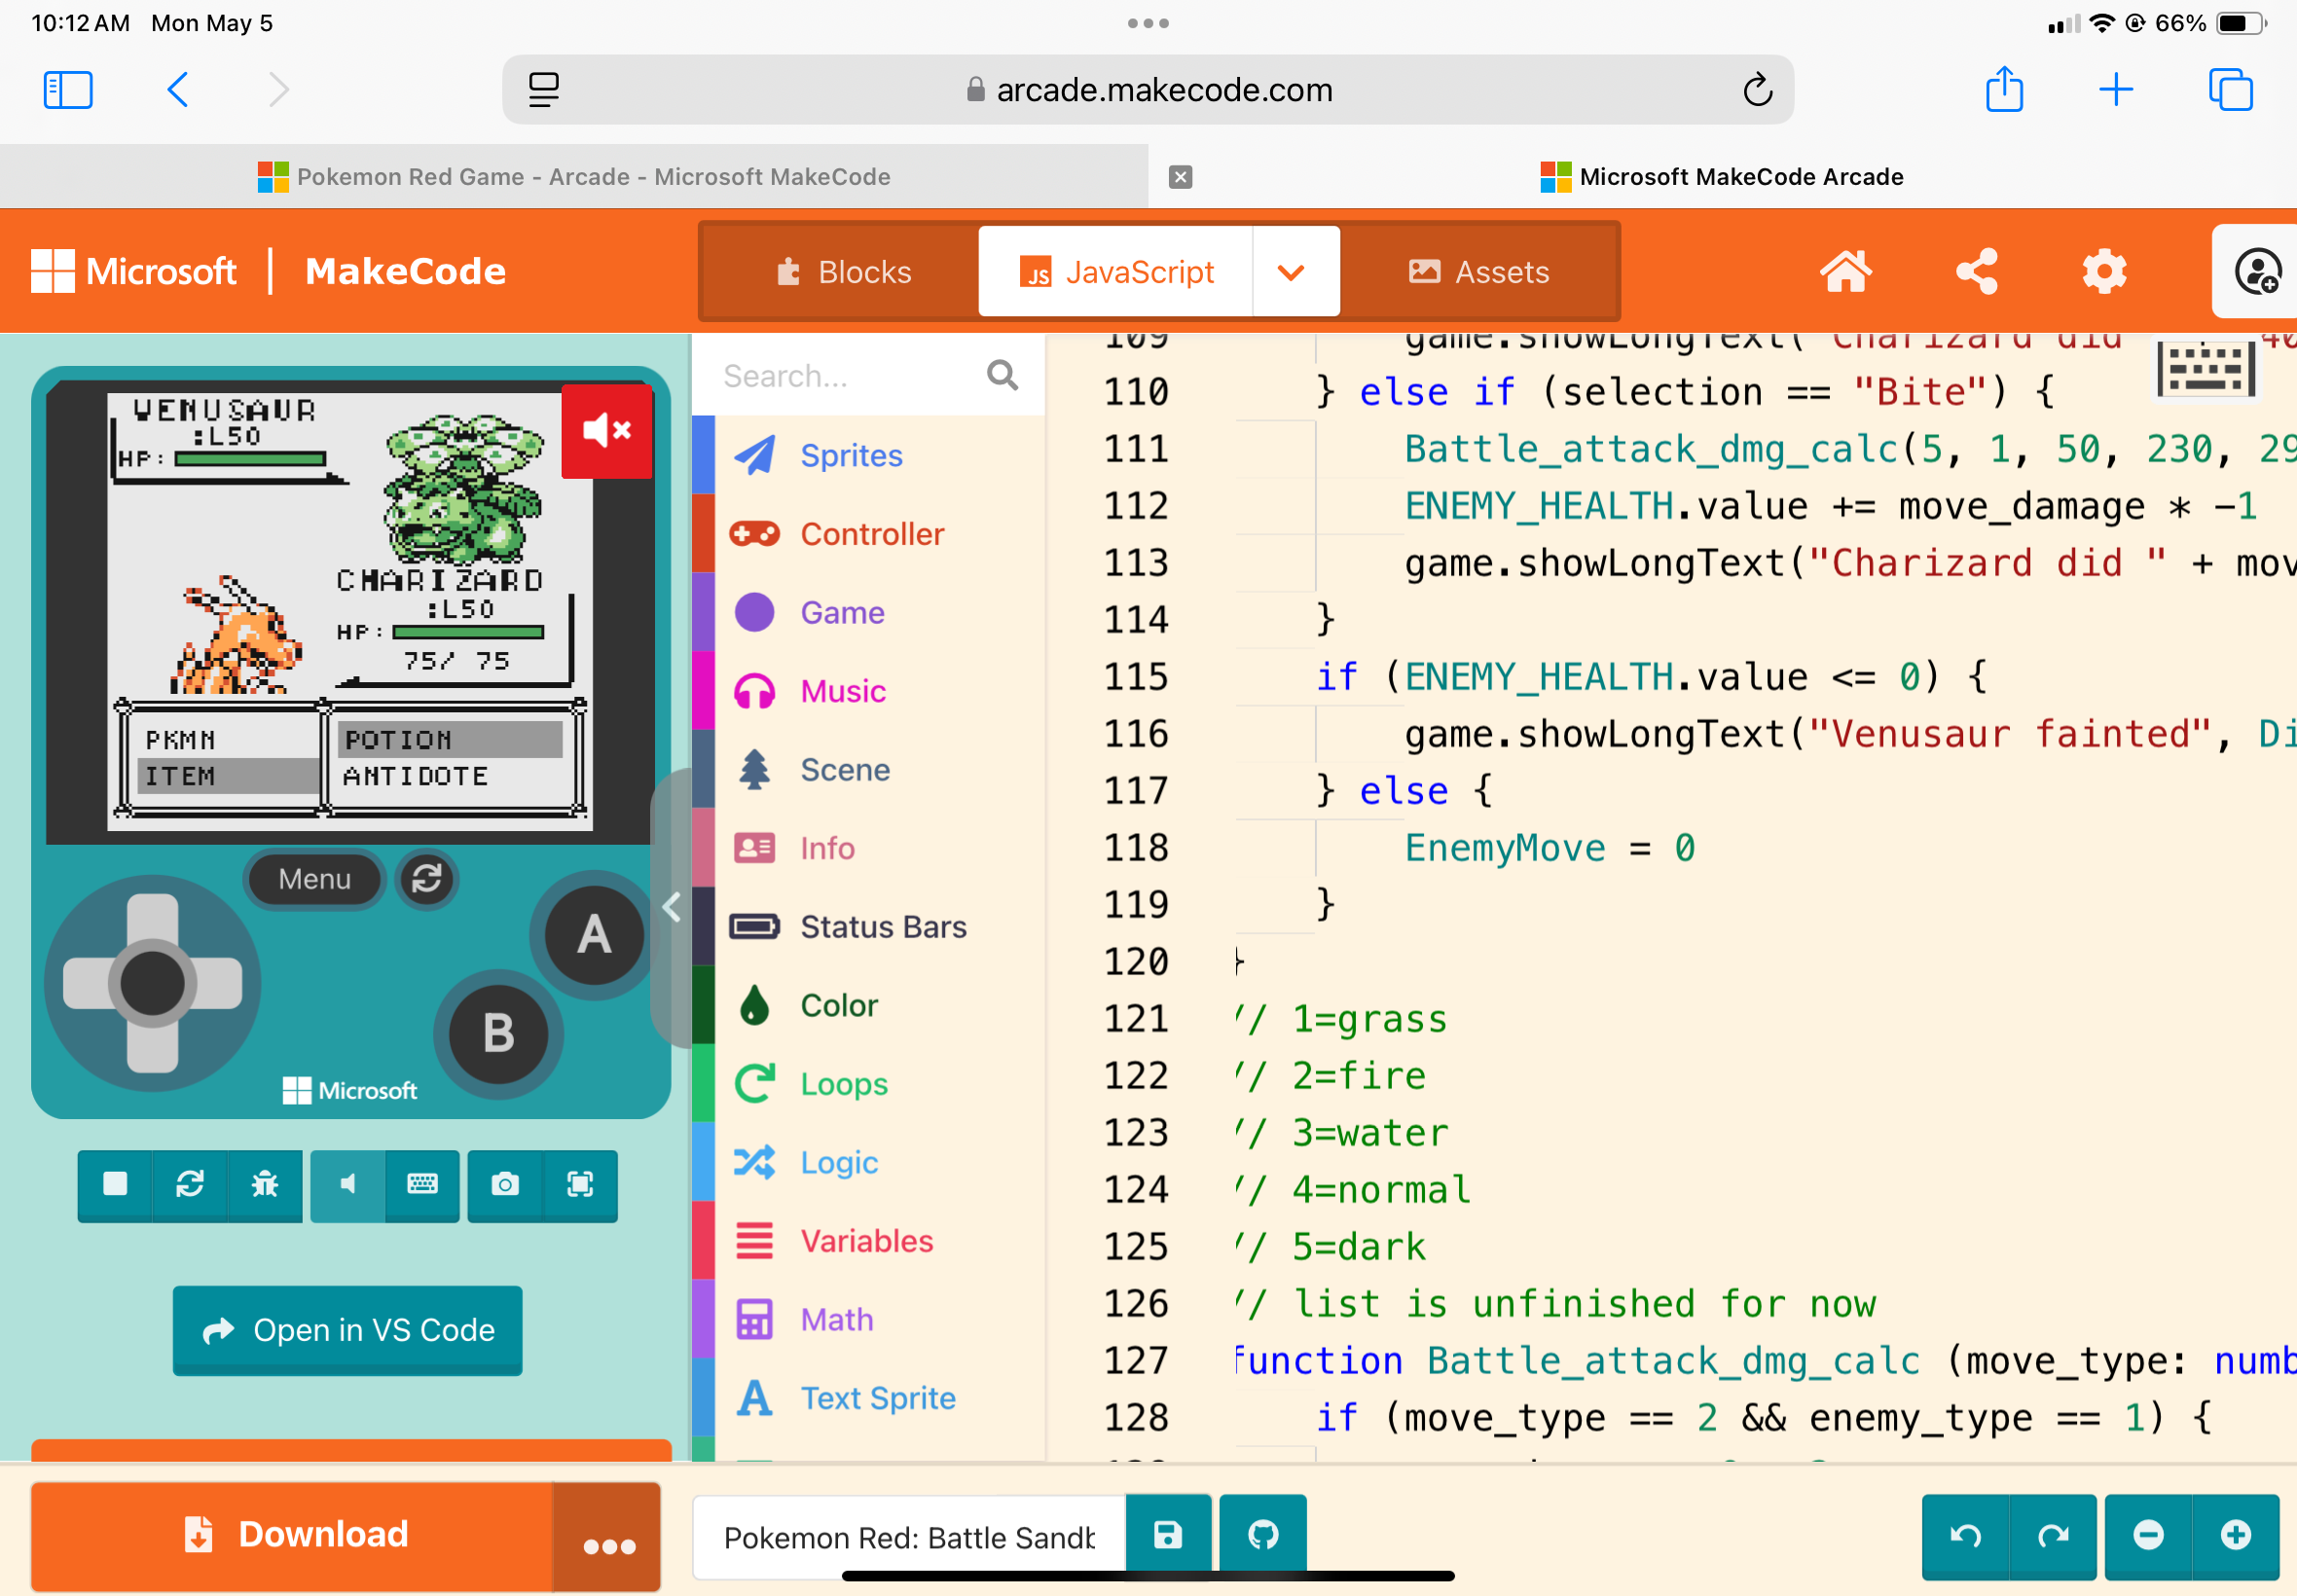This screenshot has height=1596, width=2297.
Task: Take a simulator screenshot with the camera icon
Action: 505,1185
